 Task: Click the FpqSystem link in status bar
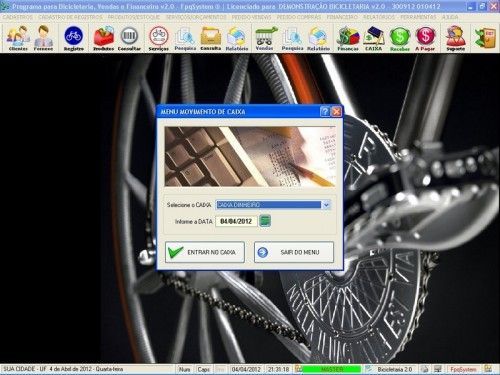[x=463, y=369]
